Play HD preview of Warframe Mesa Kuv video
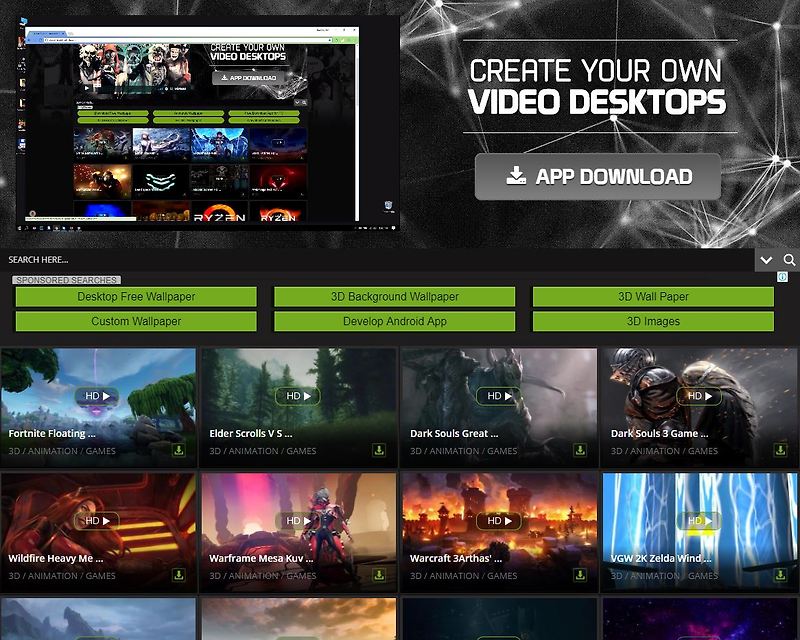Screen dimensions: 800x640 click(x=298, y=521)
